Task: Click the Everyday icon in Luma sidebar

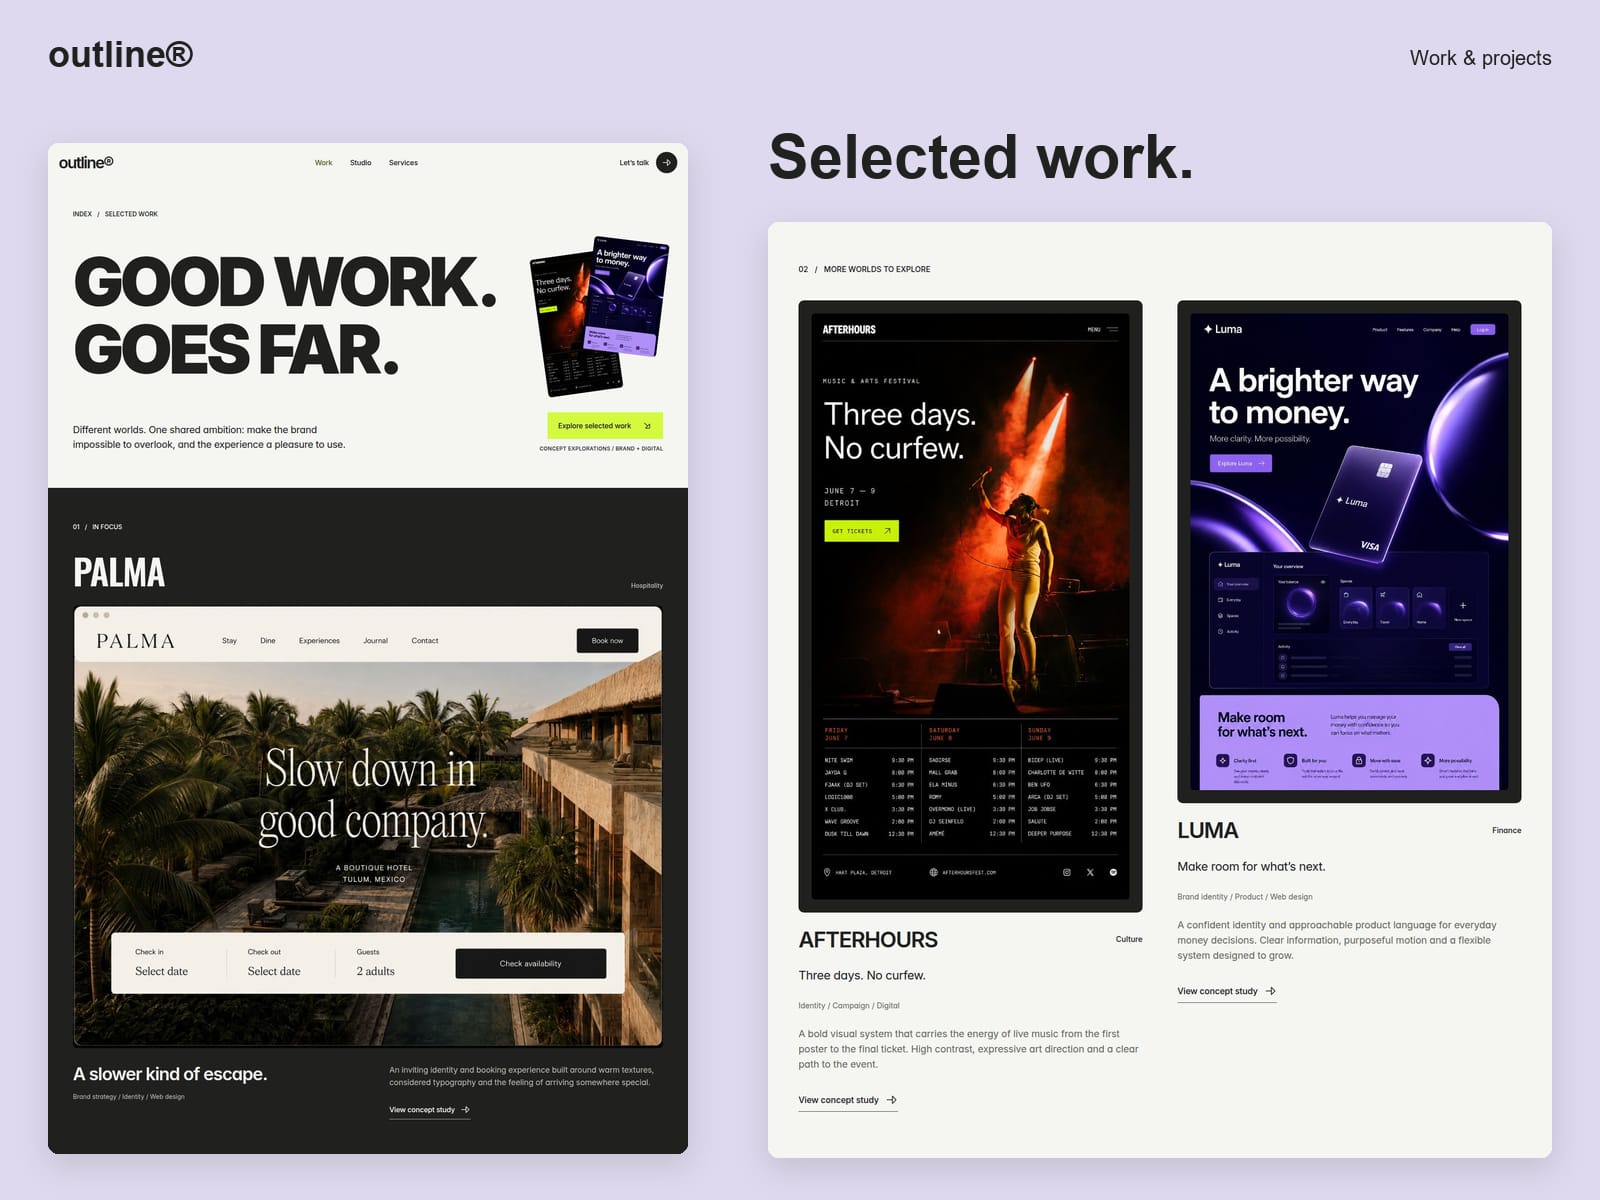Action: [1220, 600]
